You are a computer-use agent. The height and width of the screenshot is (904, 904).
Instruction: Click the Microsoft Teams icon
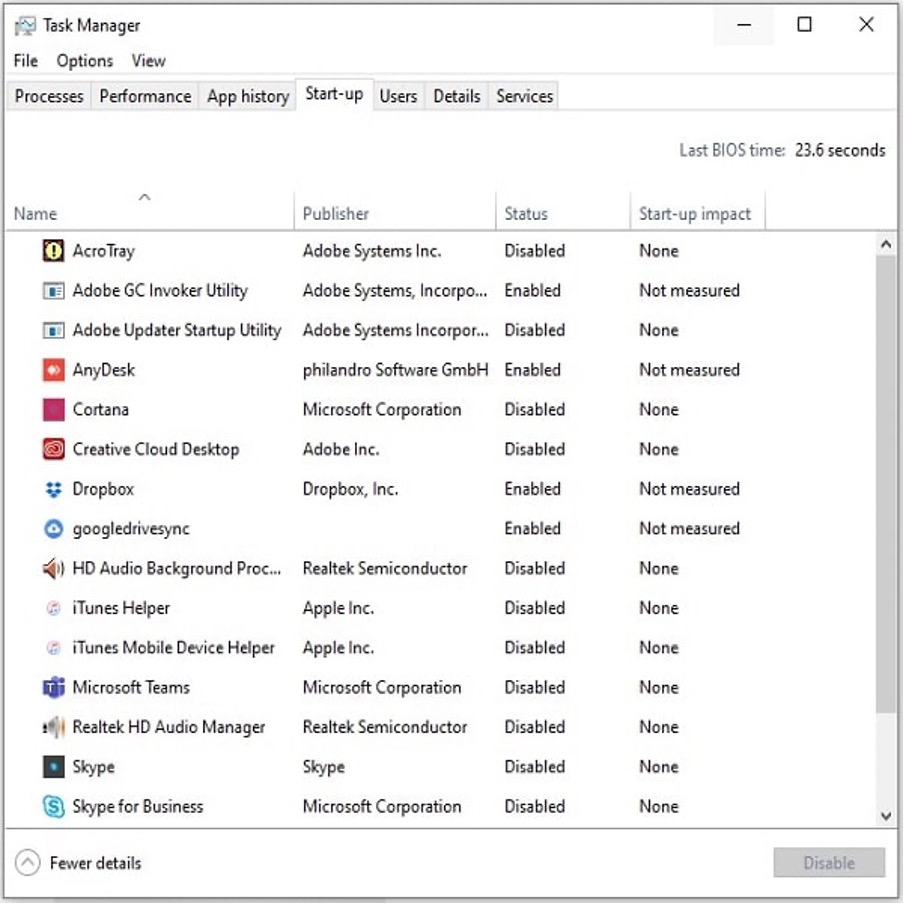click(54, 687)
